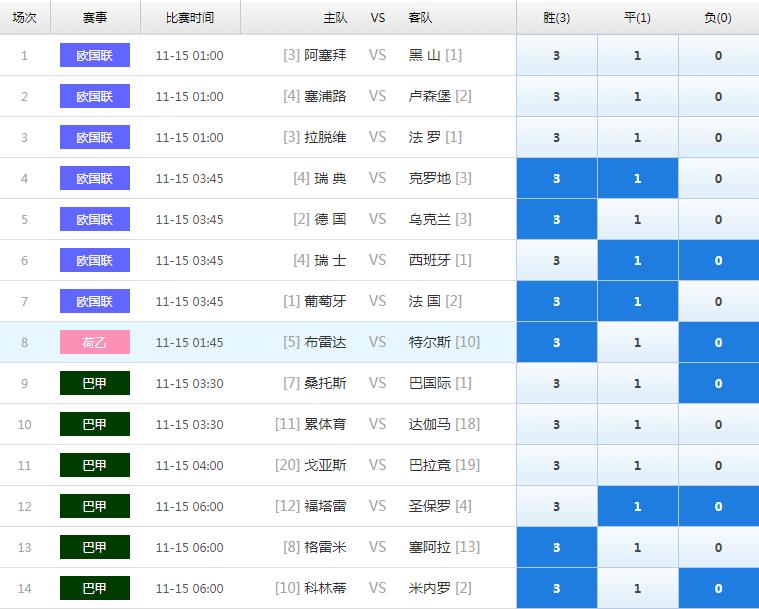This screenshot has width=759, height=609.
Task: Open away team 克罗地
Action: point(430,178)
